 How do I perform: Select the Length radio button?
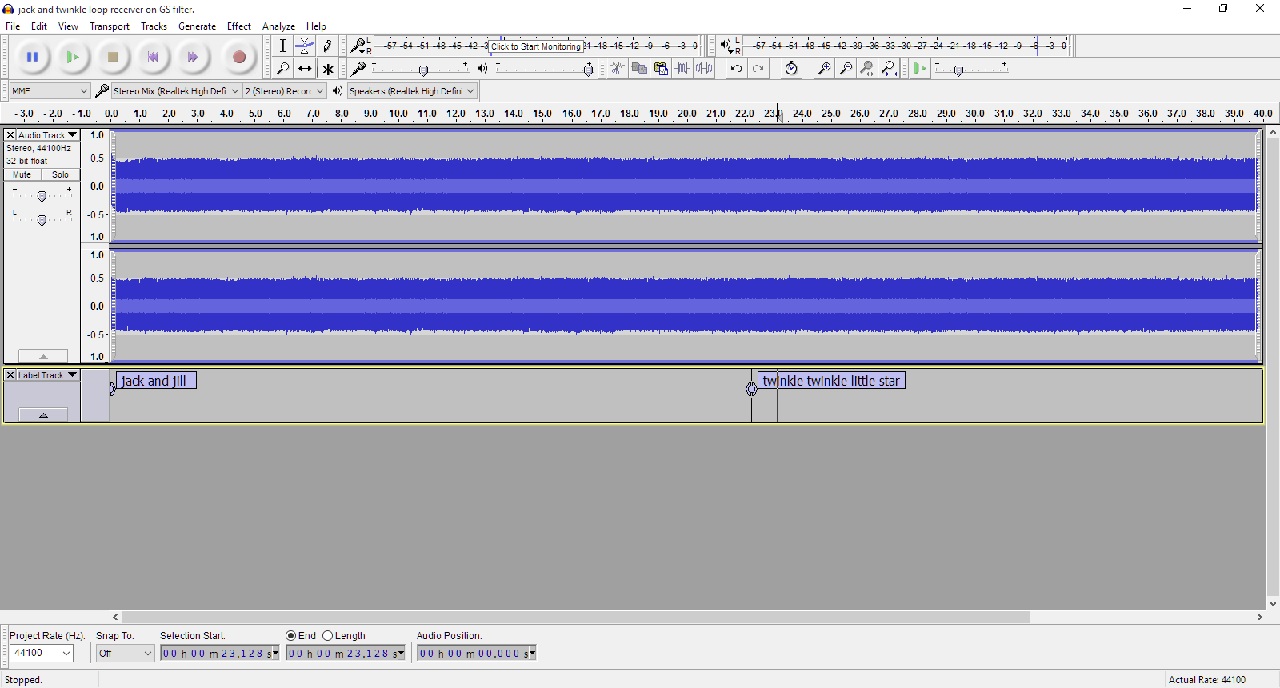328,636
